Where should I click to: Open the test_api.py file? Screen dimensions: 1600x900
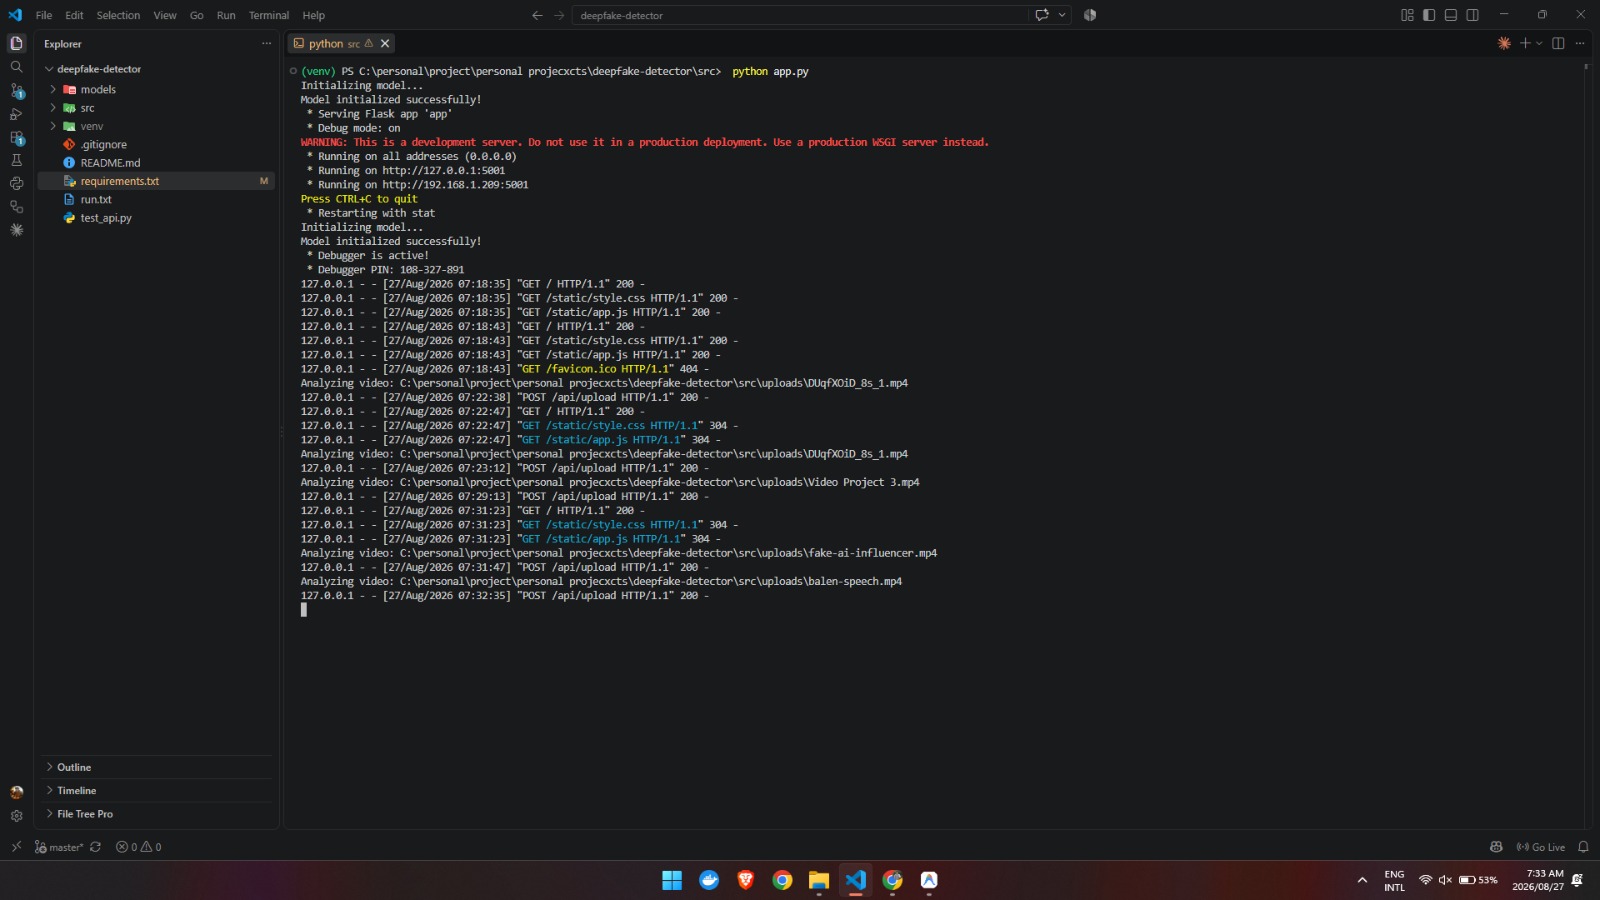pos(105,218)
